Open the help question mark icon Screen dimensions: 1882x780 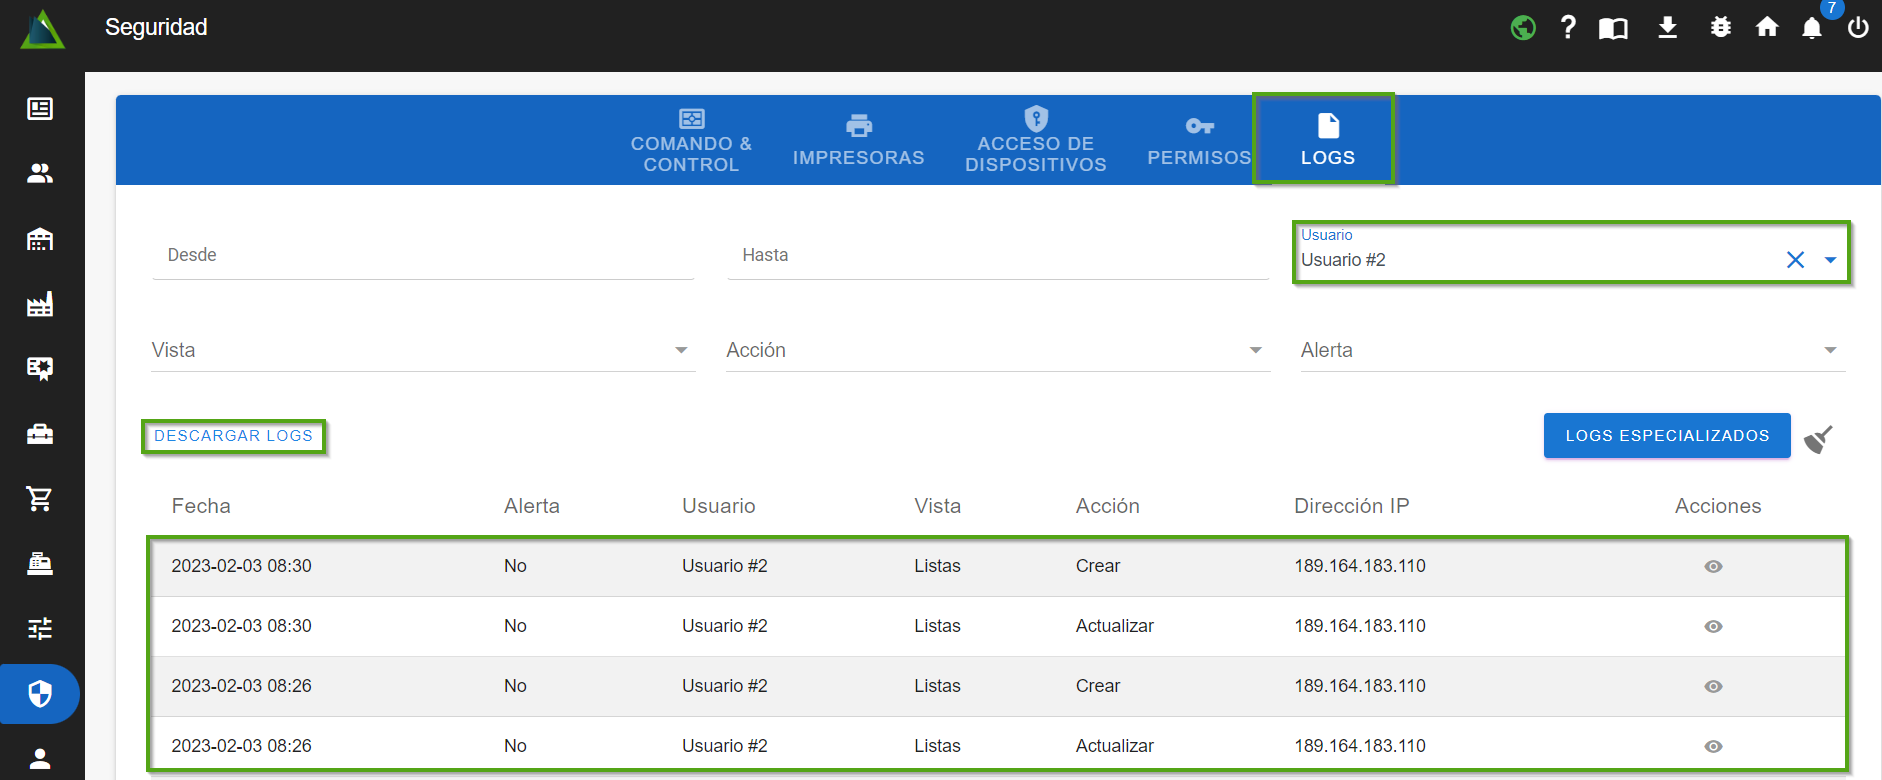[1568, 28]
